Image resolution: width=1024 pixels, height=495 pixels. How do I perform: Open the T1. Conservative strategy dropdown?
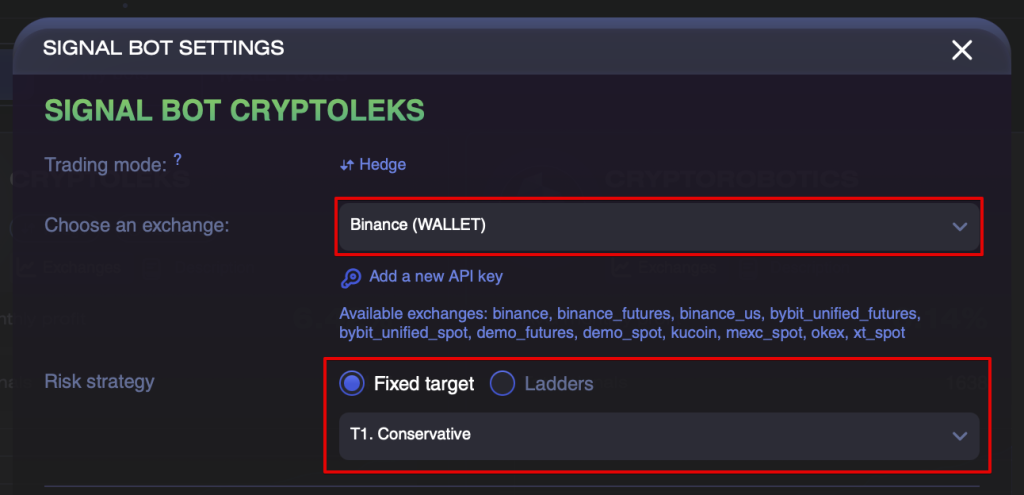pyautogui.click(x=659, y=436)
